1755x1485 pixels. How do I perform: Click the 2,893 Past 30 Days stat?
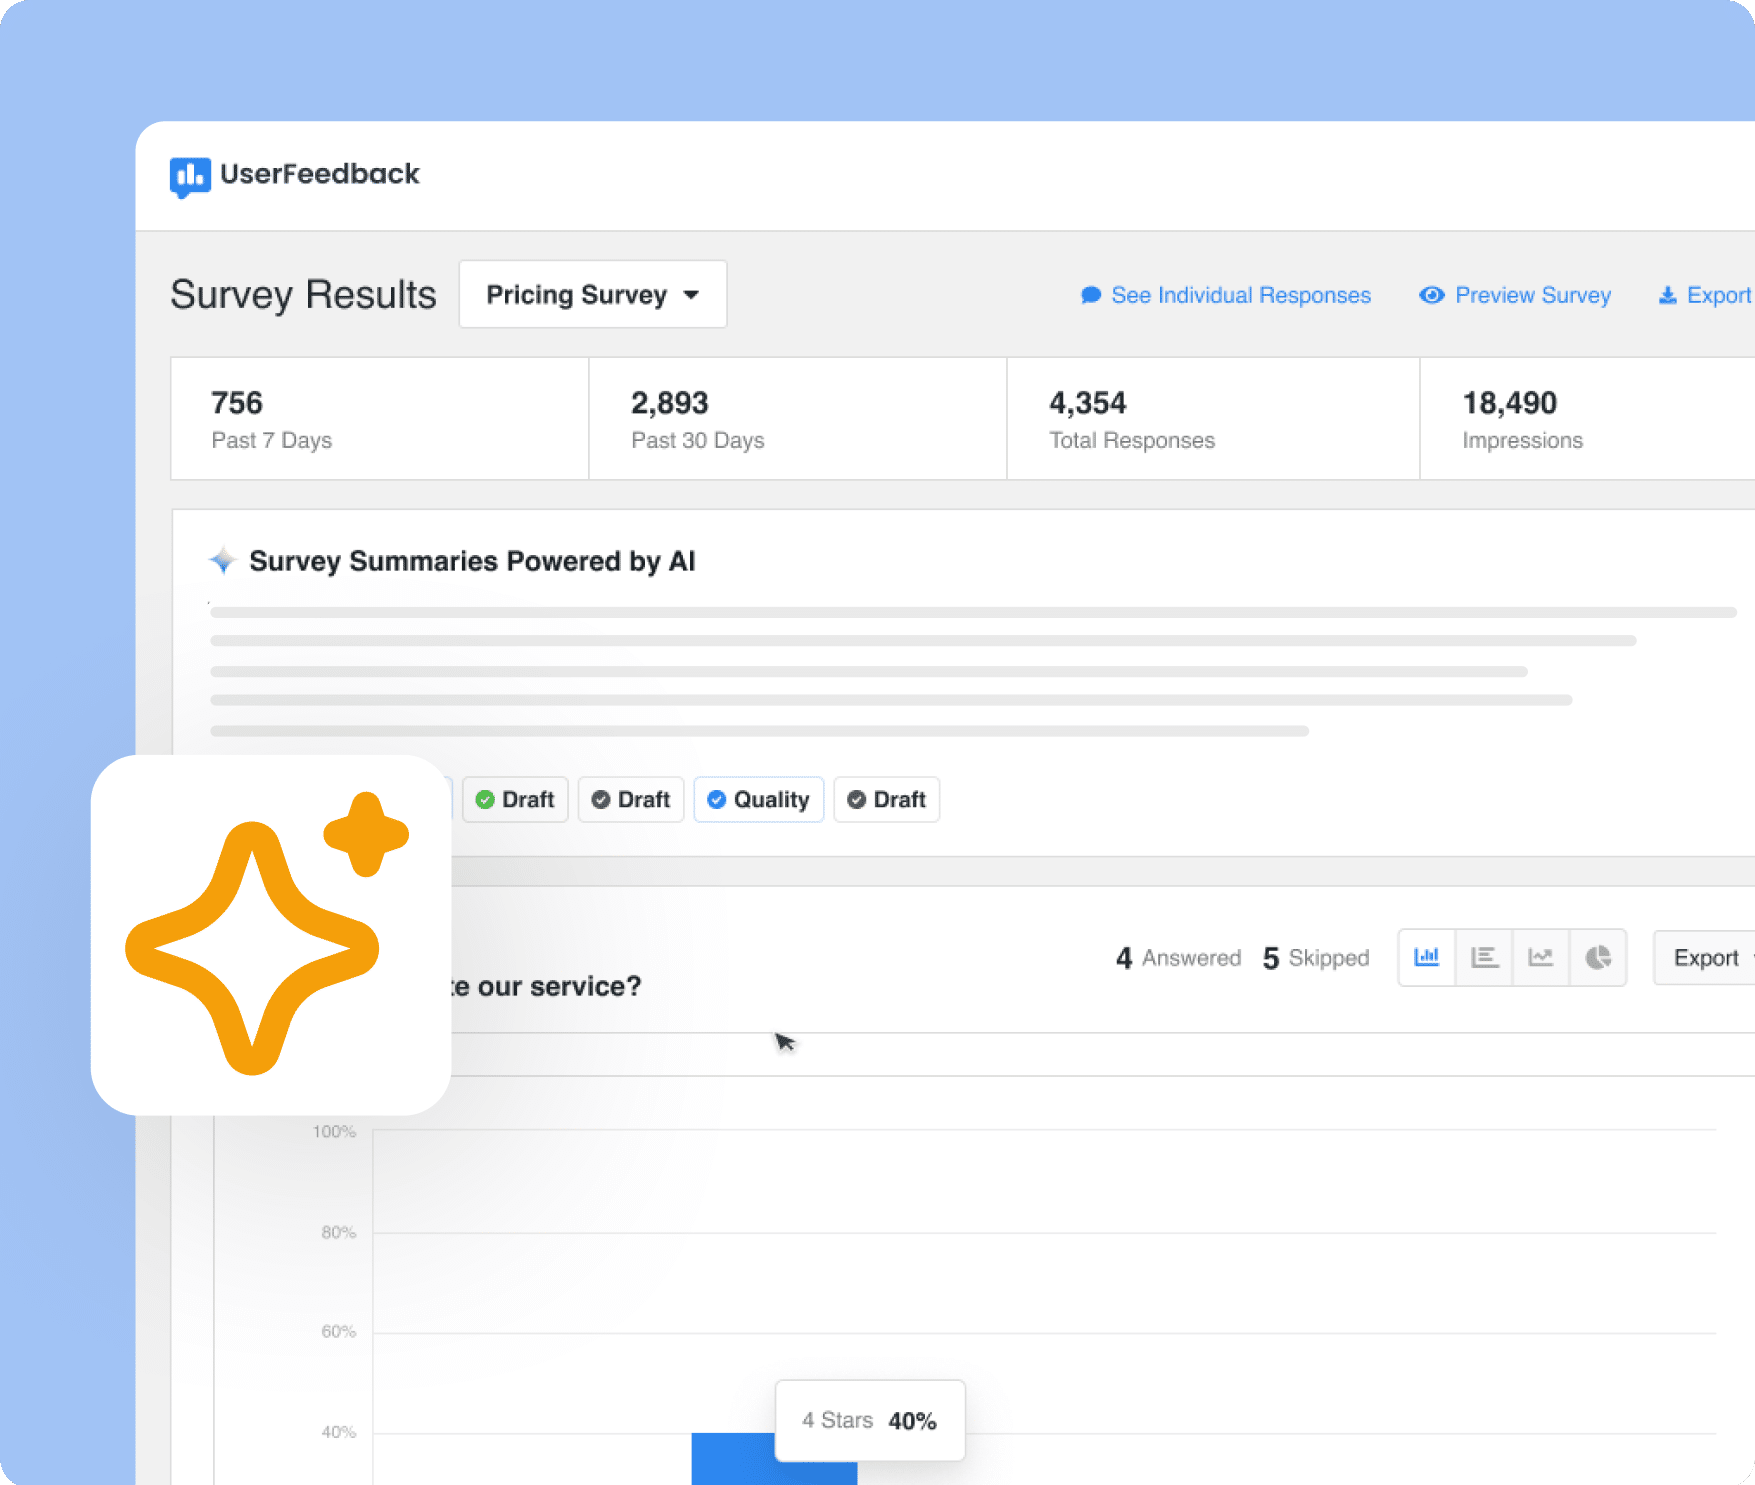click(x=798, y=419)
